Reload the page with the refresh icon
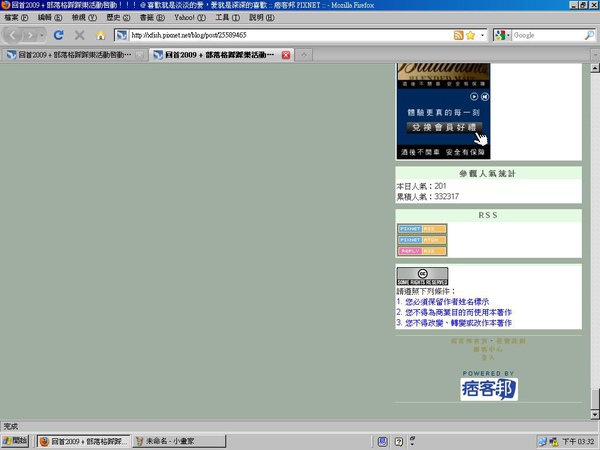Image resolution: width=600 pixels, height=450 pixels. coord(59,35)
